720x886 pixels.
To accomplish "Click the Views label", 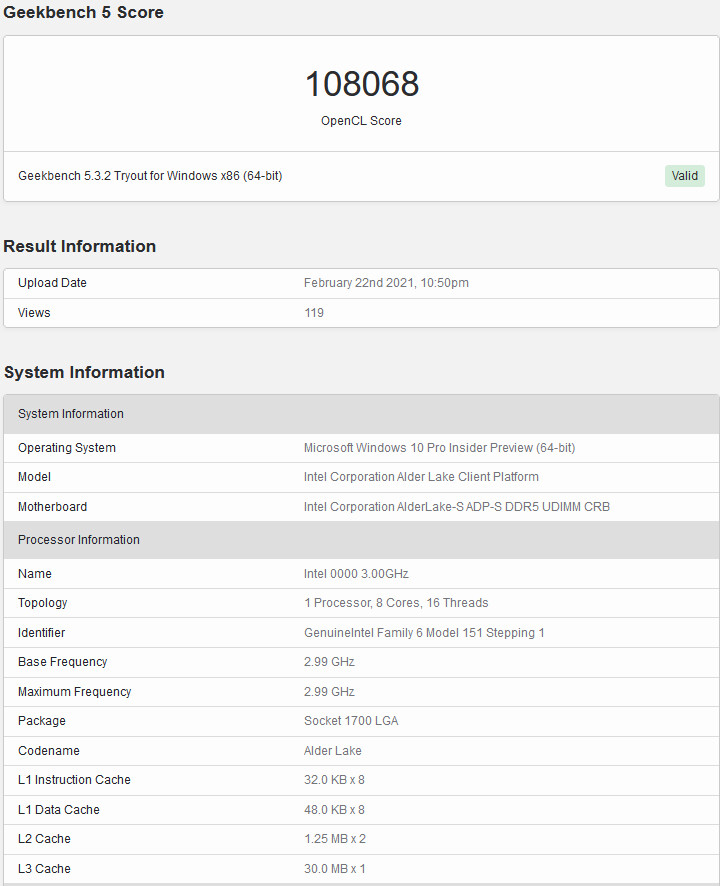I will pyautogui.click(x=34, y=312).
